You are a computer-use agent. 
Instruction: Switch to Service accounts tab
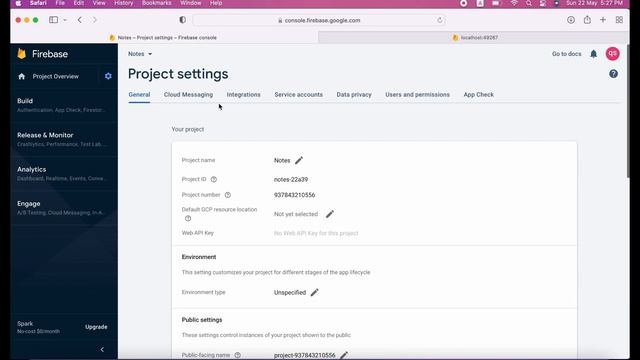coord(298,94)
